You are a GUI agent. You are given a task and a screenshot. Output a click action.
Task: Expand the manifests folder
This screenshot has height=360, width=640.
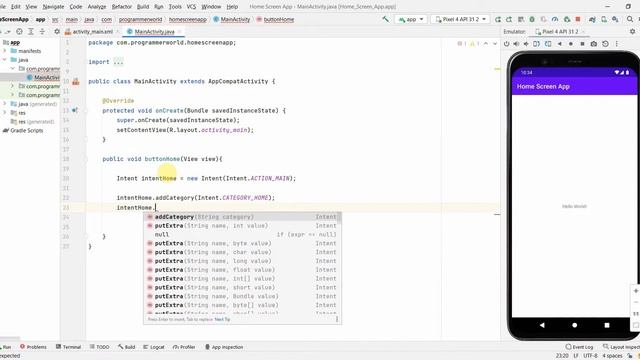click(x=5, y=51)
